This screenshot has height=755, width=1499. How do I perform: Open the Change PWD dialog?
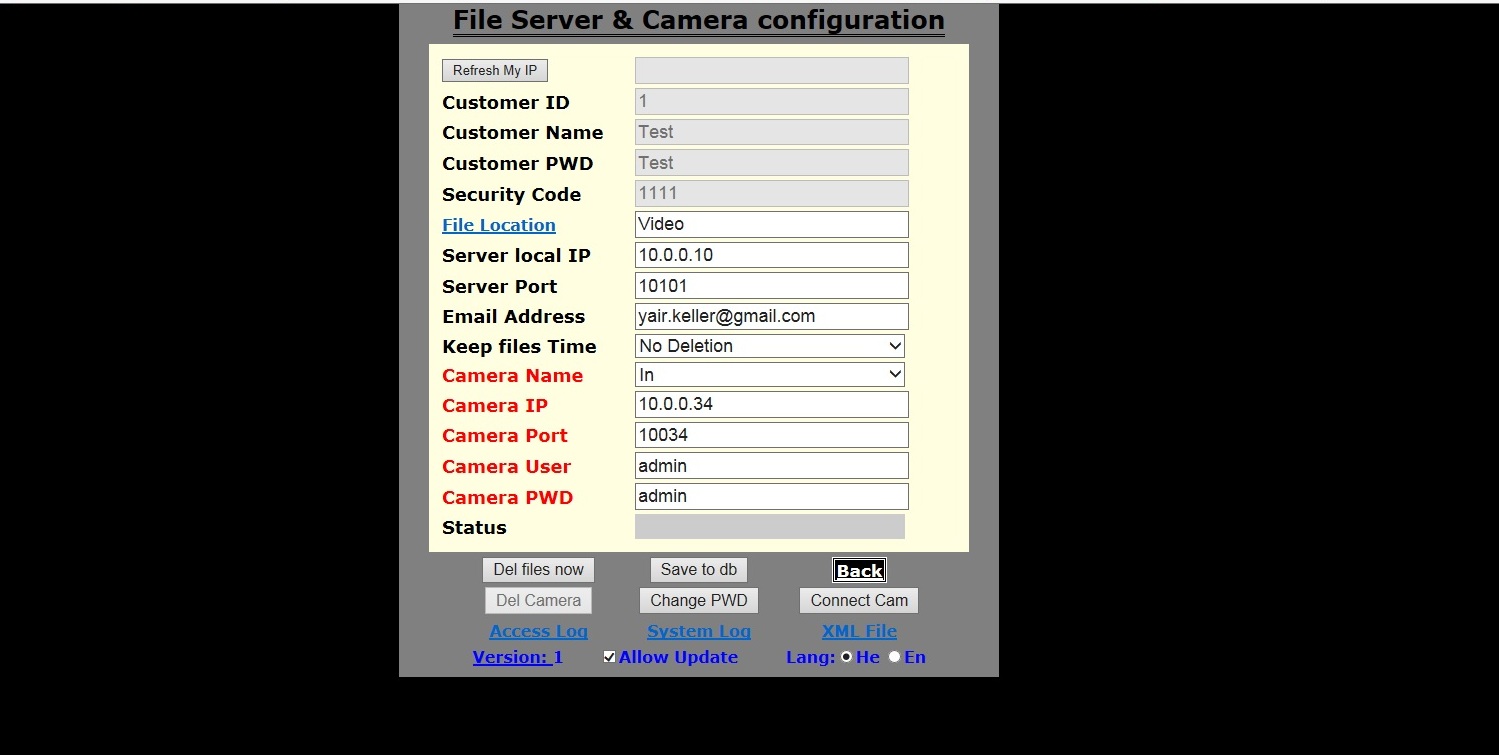click(698, 601)
